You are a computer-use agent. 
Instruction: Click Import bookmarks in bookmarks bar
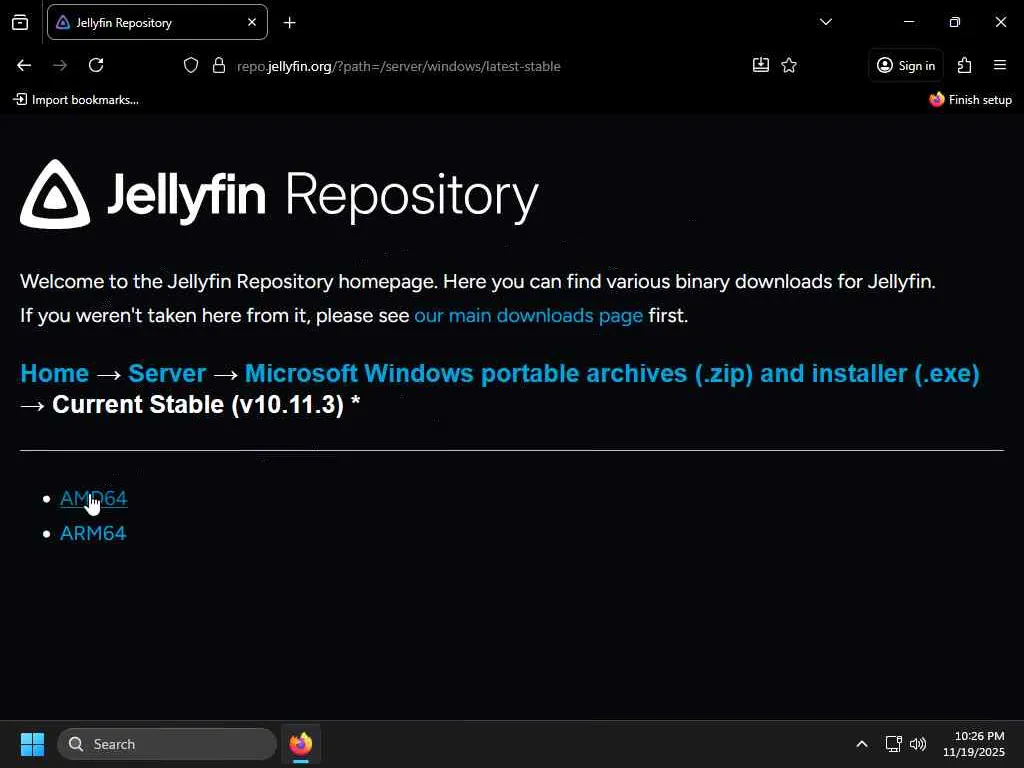tap(76, 100)
